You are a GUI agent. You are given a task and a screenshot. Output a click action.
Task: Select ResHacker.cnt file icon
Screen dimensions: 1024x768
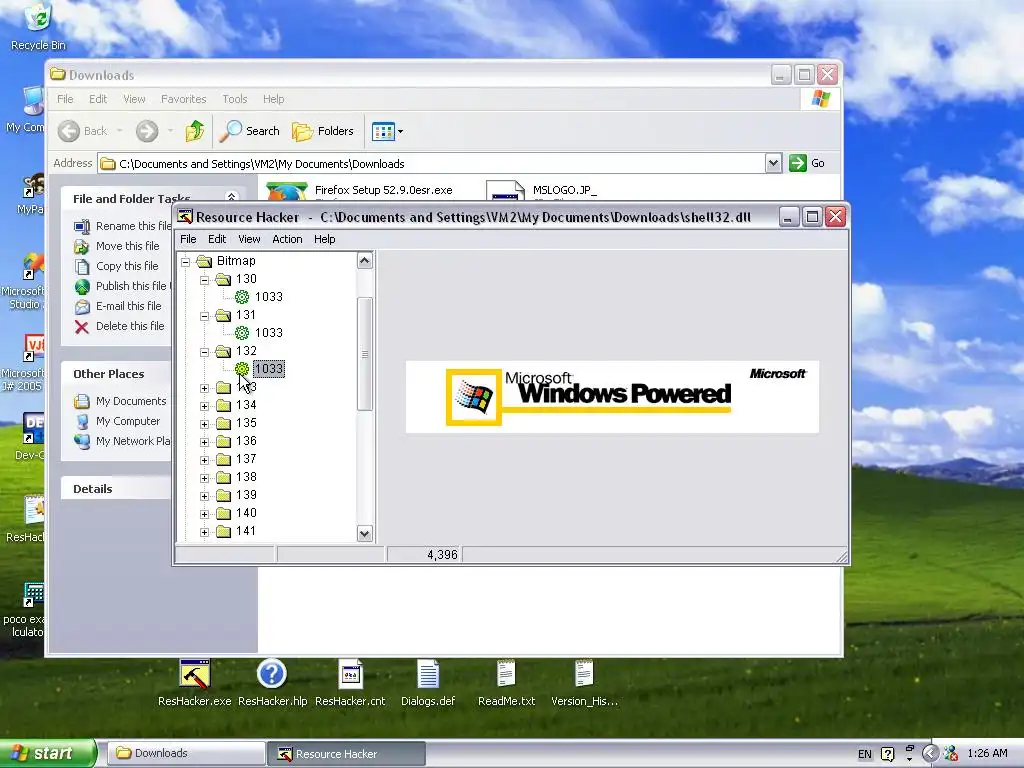click(351, 674)
